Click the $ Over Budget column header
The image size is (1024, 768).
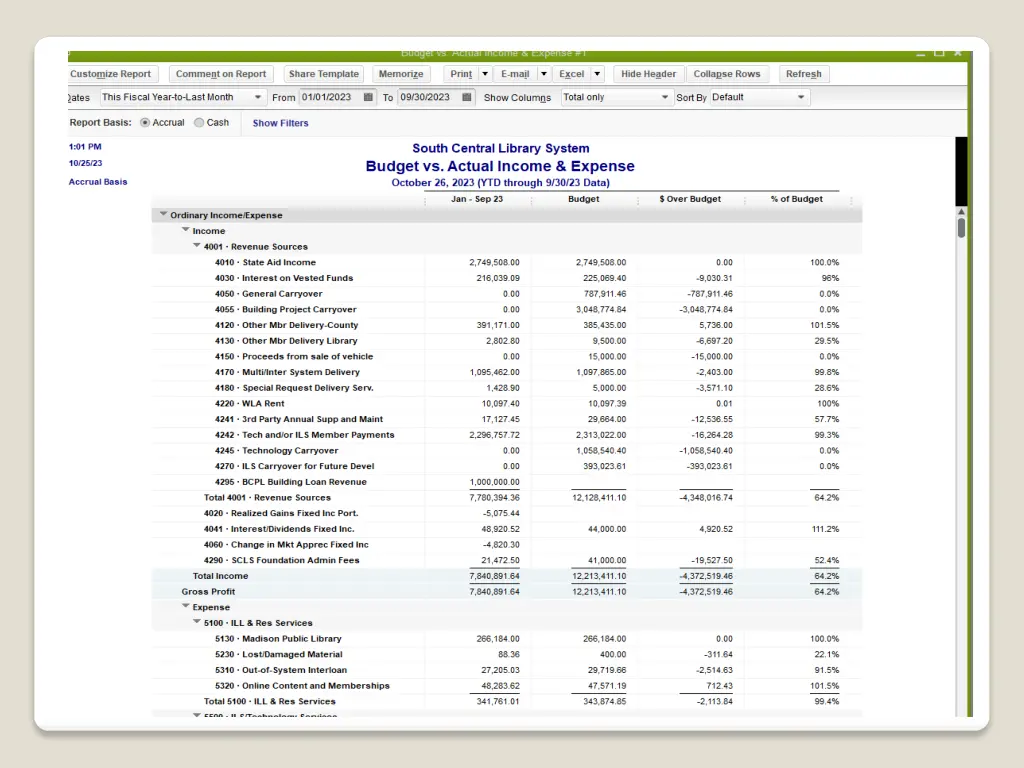pos(690,199)
